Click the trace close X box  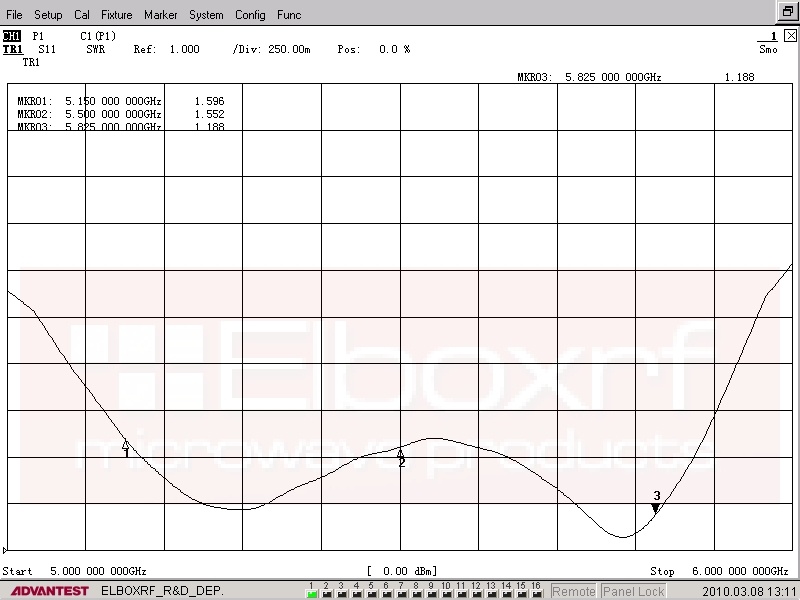click(x=790, y=35)
